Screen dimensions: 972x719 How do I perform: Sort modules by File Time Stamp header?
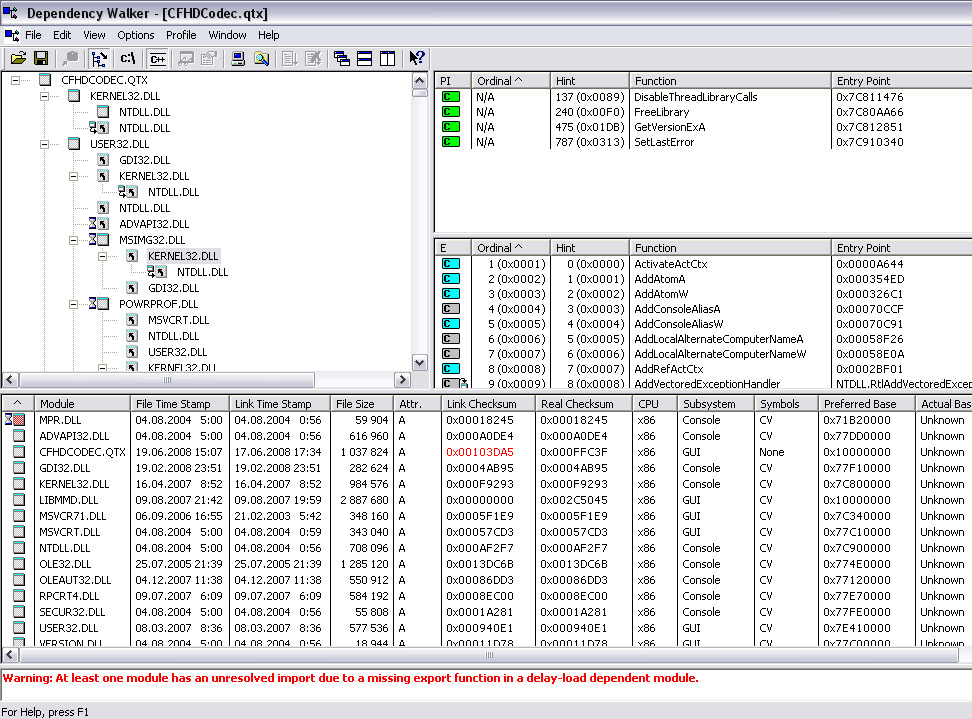[179, 404]
